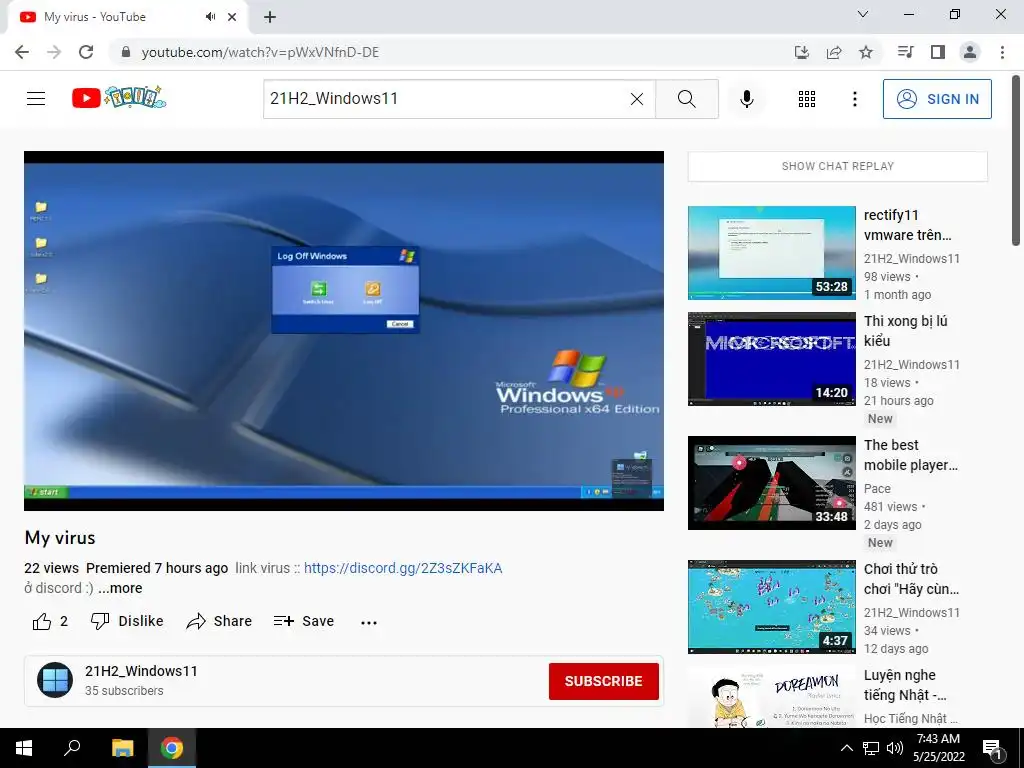Open Chrome profile avatar
The height and width of the screenshot is (768, 1024).
coord(970,52)
